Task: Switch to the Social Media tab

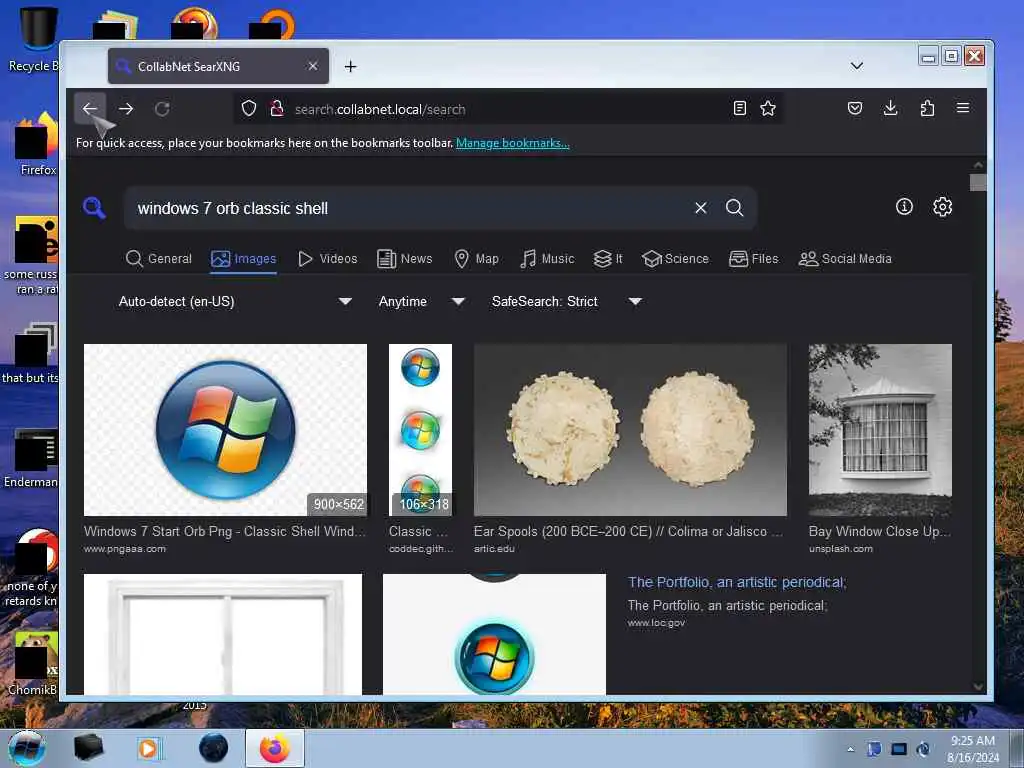Action: tap(845, 259)
